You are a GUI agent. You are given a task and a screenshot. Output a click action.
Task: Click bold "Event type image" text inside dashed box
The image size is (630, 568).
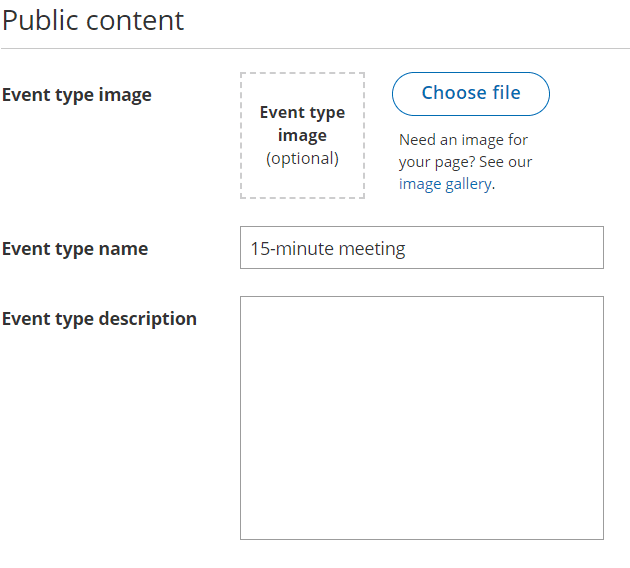pos(302,124)
